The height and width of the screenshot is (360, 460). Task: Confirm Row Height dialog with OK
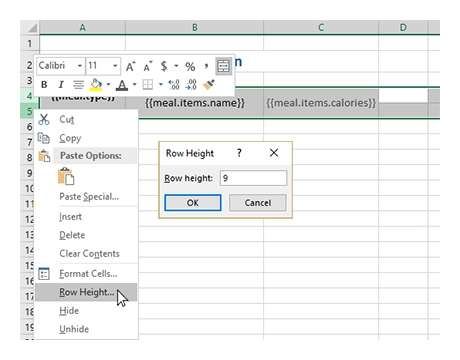click(193, 203)
